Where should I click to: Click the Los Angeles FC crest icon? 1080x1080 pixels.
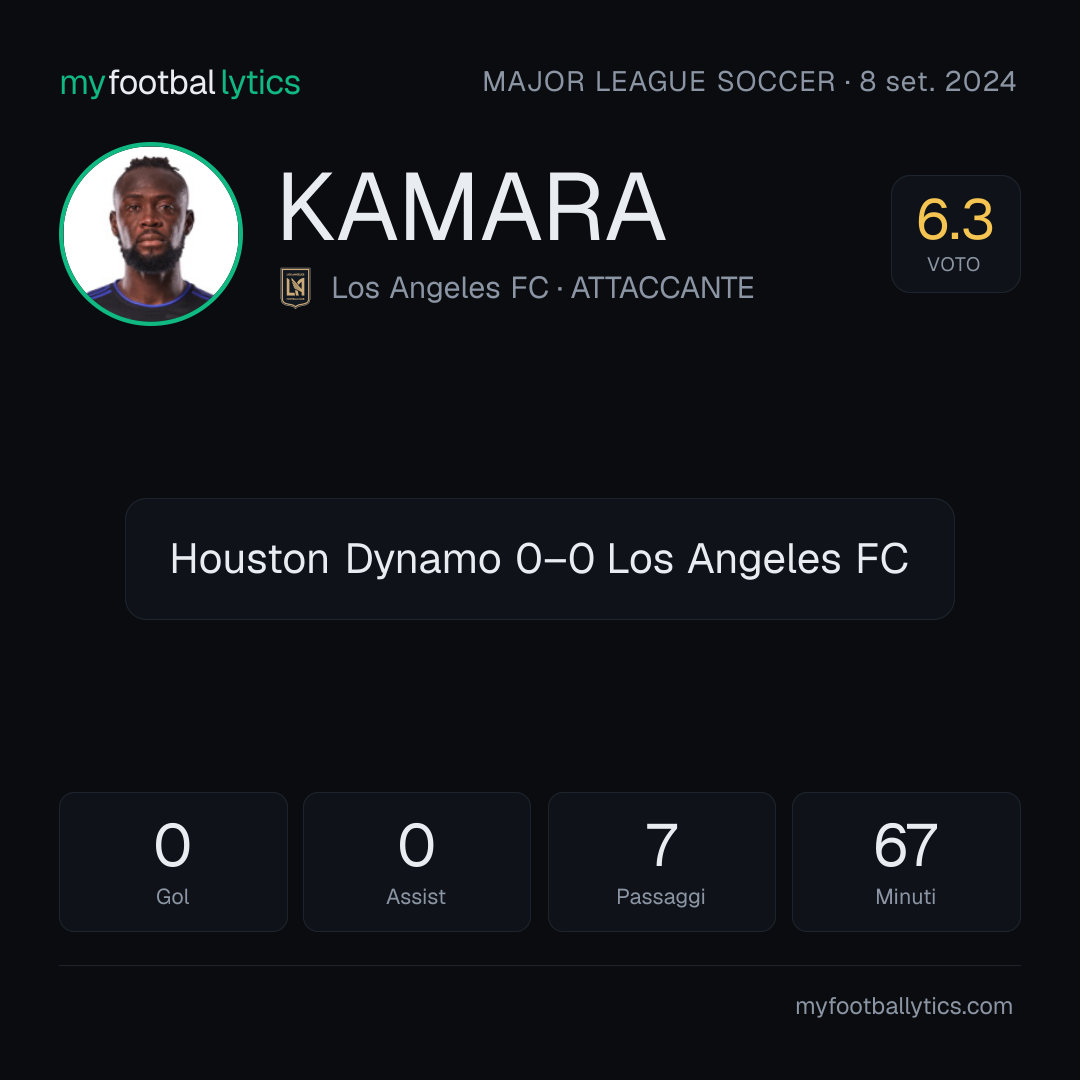tap(295, 287)
